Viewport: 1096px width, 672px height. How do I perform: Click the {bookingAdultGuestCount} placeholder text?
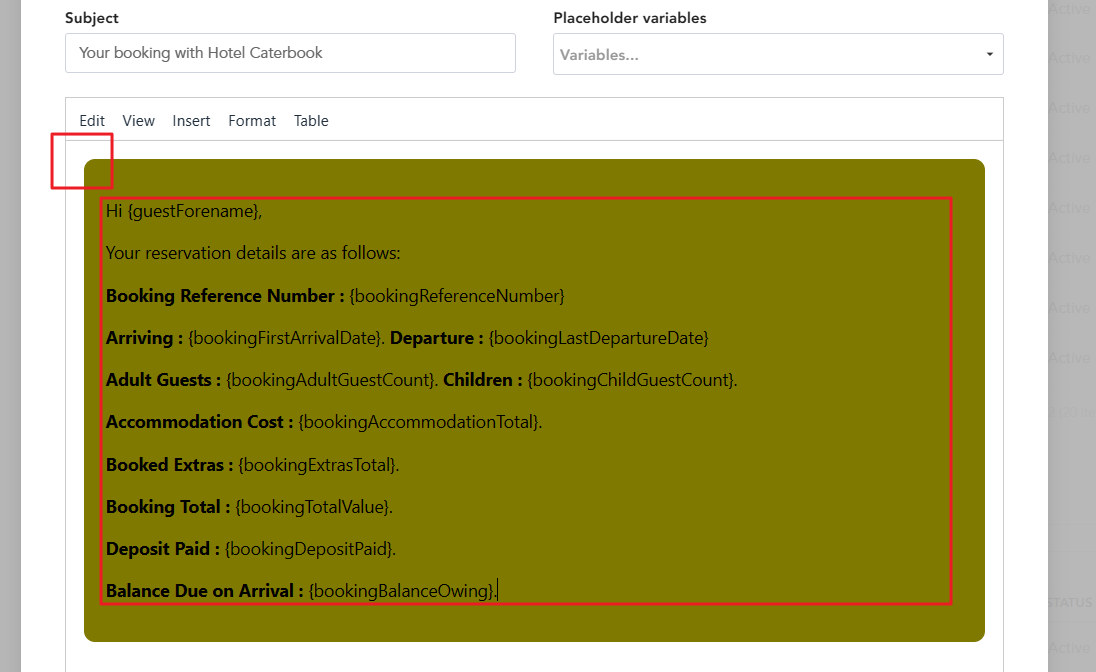tap(331, 380)
